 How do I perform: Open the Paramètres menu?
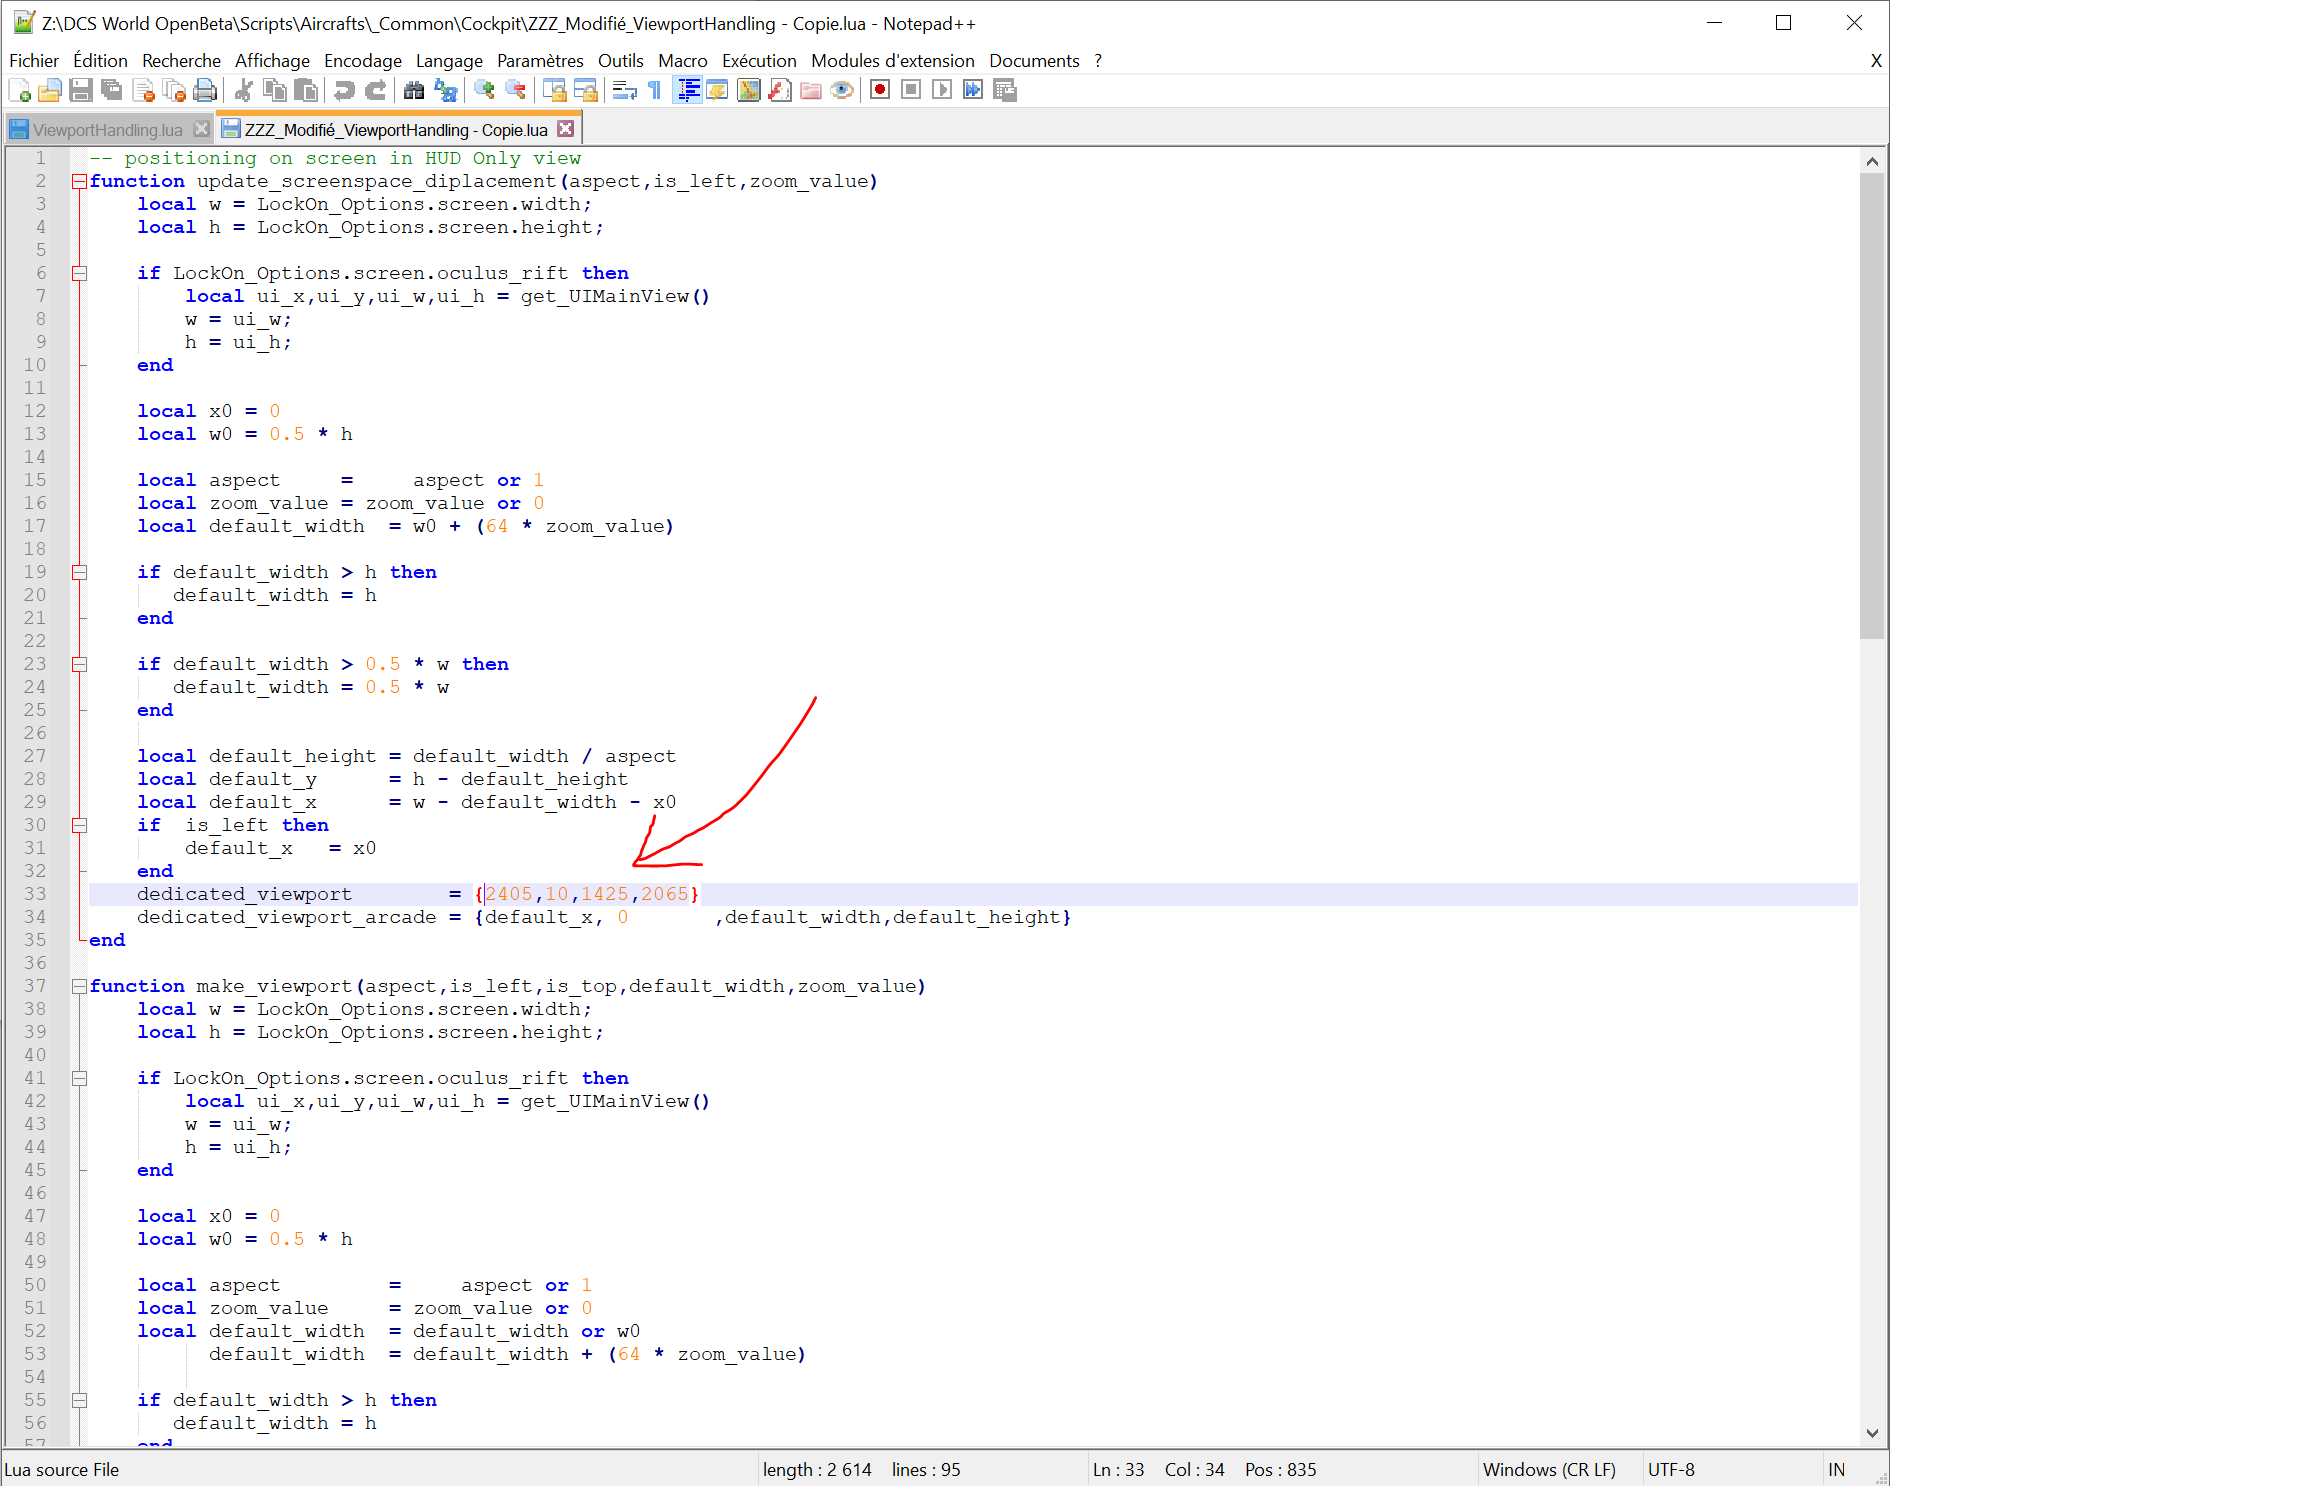(540, 61)
